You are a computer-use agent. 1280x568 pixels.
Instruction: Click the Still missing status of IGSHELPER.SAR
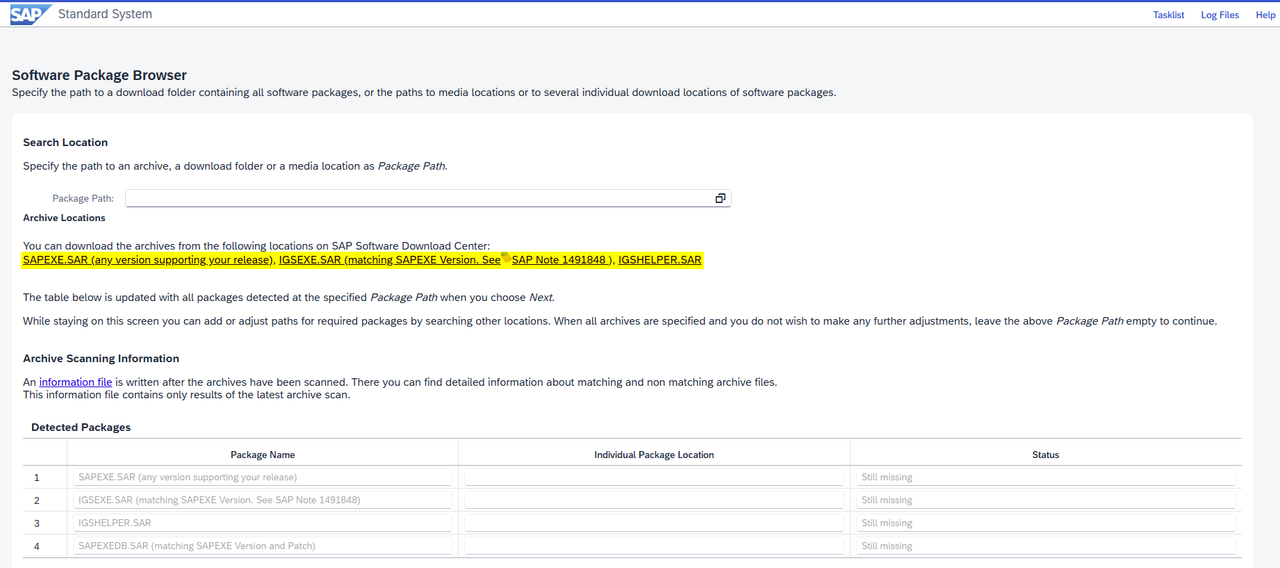pyautogui.click(x=1046, y=523)
